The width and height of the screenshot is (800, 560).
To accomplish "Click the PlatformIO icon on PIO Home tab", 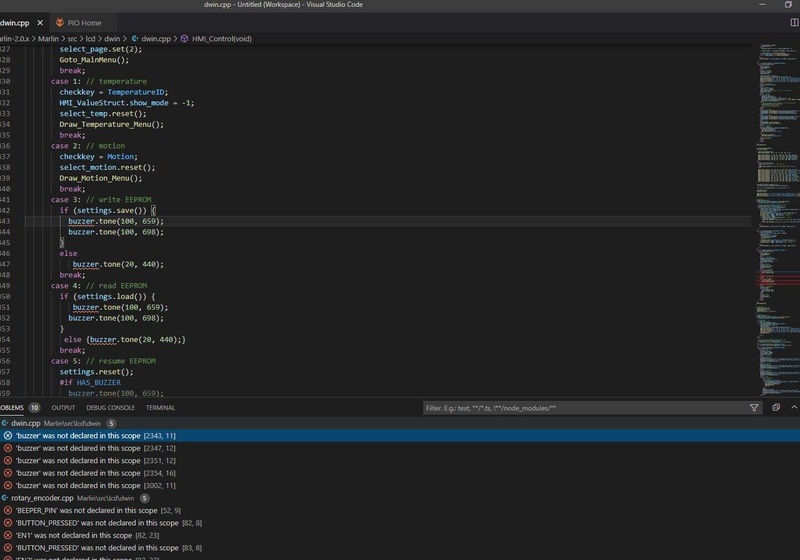I will point(61,22).
